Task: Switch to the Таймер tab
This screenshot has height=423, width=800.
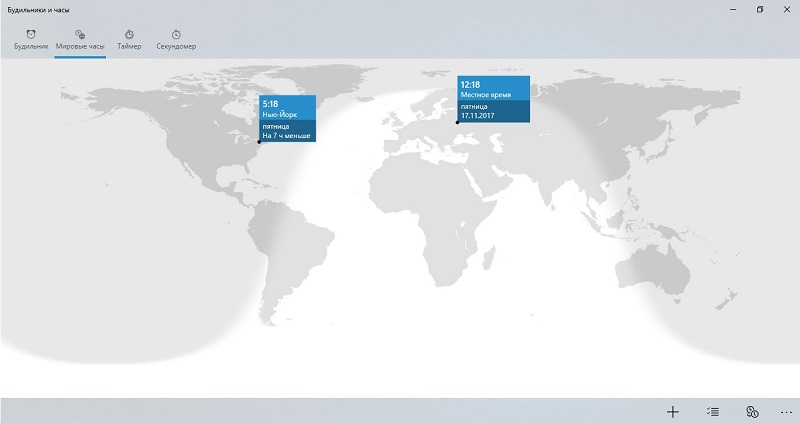Action: click(129, 40)
